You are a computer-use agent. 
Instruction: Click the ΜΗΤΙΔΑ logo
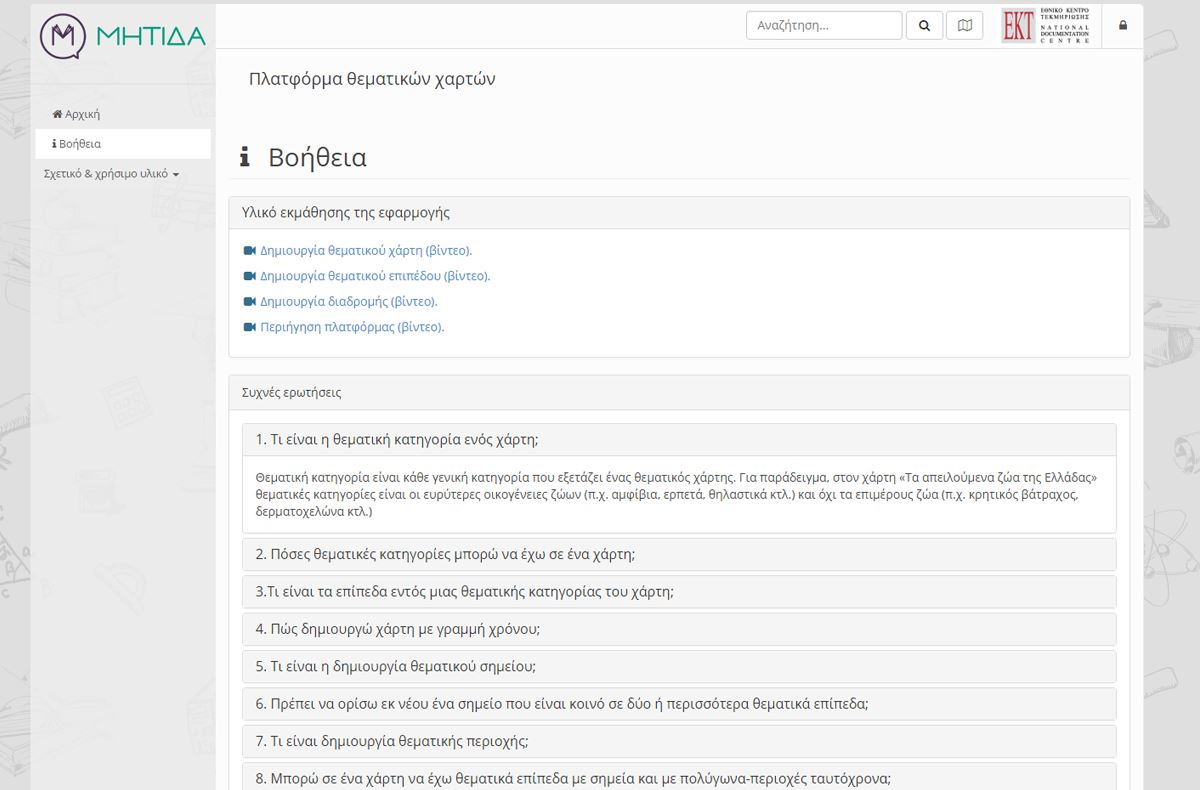point(122,36)
